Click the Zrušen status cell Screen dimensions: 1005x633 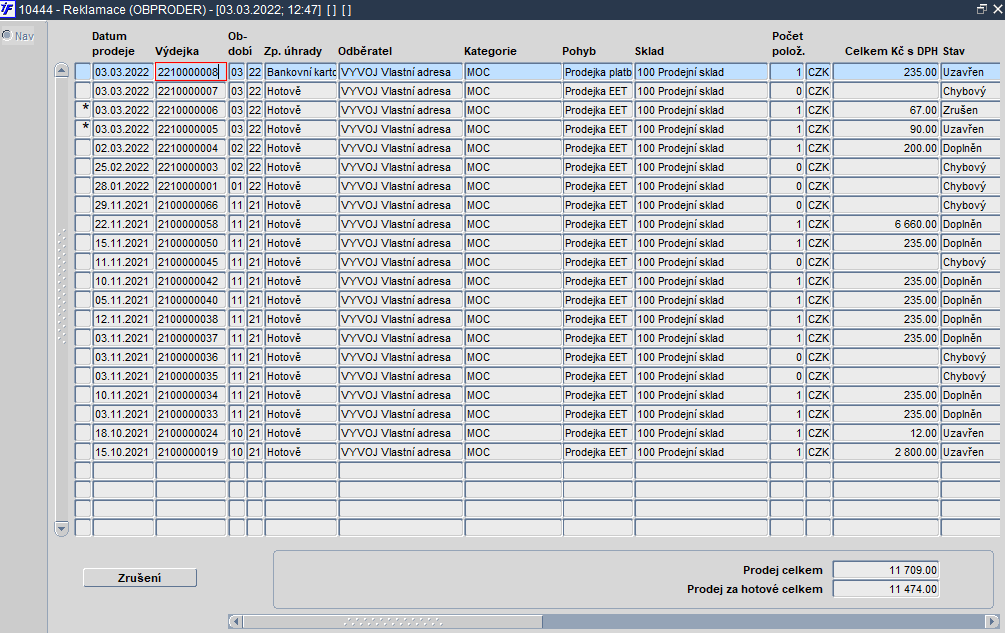point(972,110)
